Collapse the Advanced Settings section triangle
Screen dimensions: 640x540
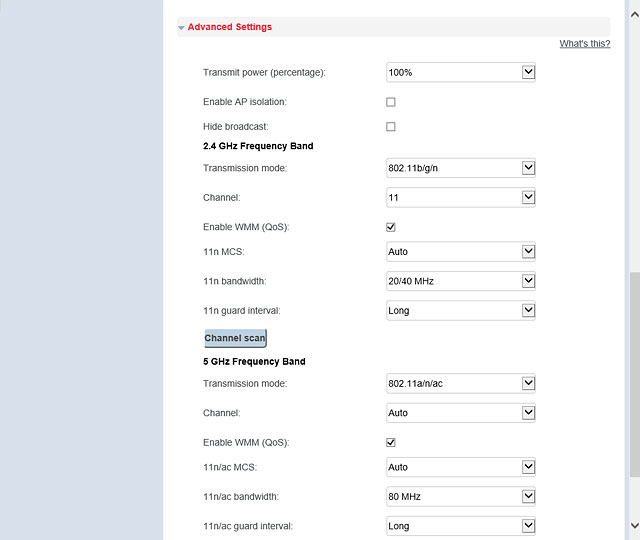pos(181,28)
